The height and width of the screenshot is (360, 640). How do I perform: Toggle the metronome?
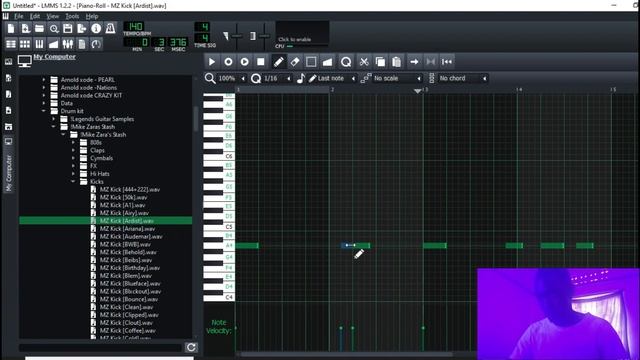(110, 29)
